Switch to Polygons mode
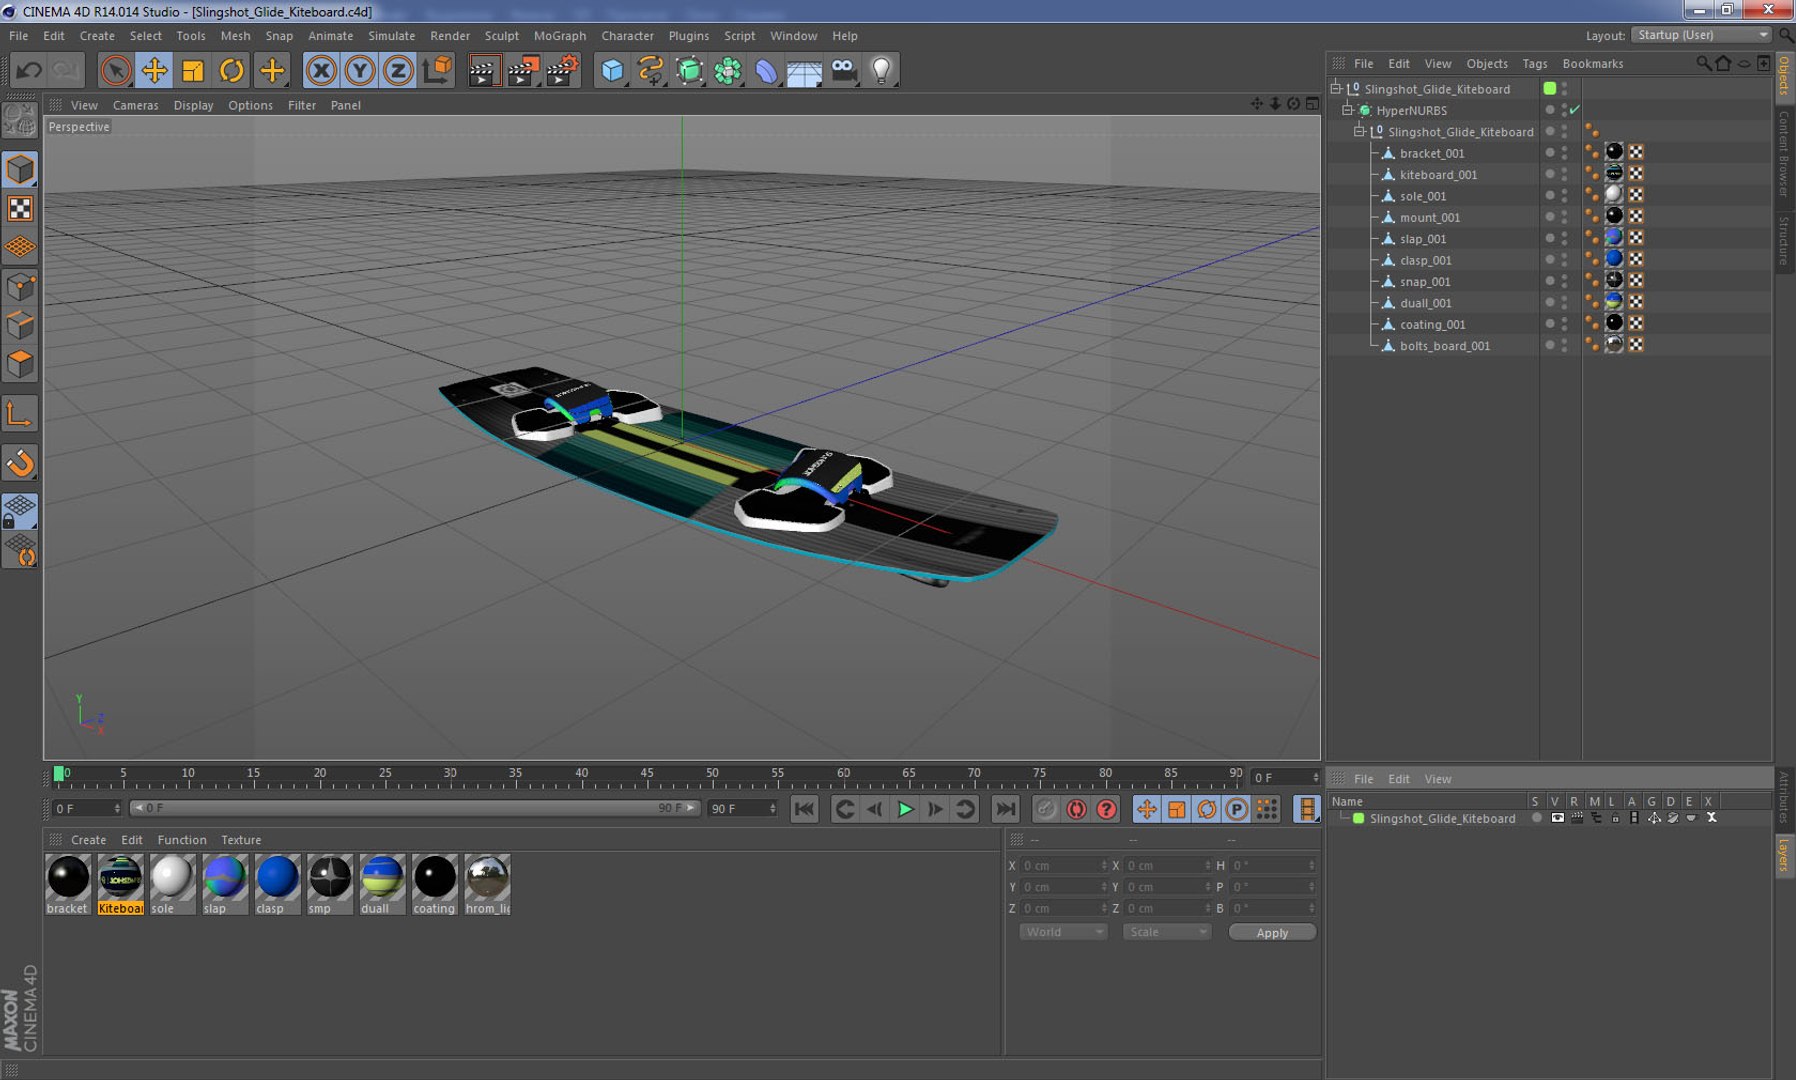Screen dimensions: 1796x1080 20,365
